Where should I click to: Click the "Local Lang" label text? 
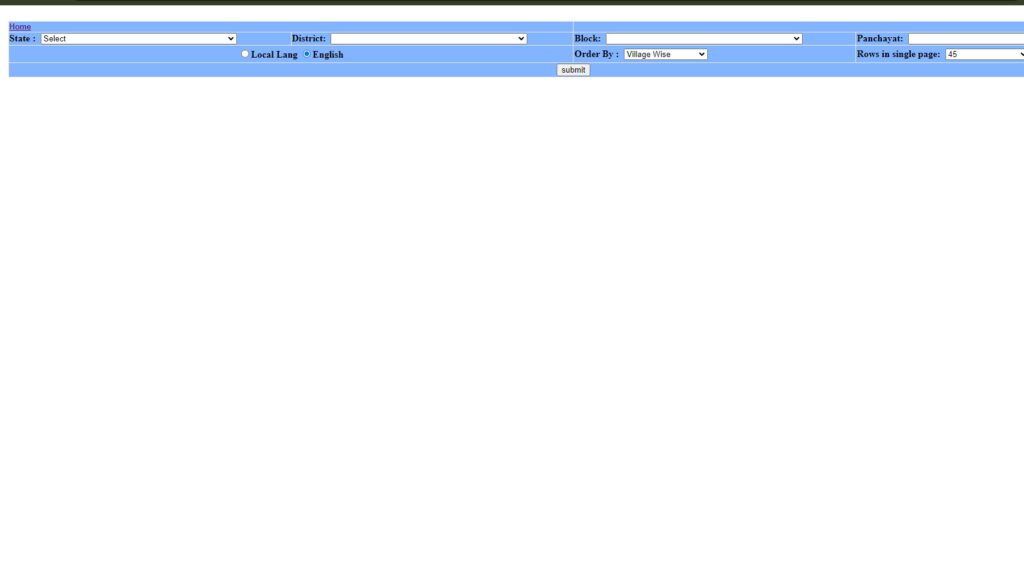point(274,55)
